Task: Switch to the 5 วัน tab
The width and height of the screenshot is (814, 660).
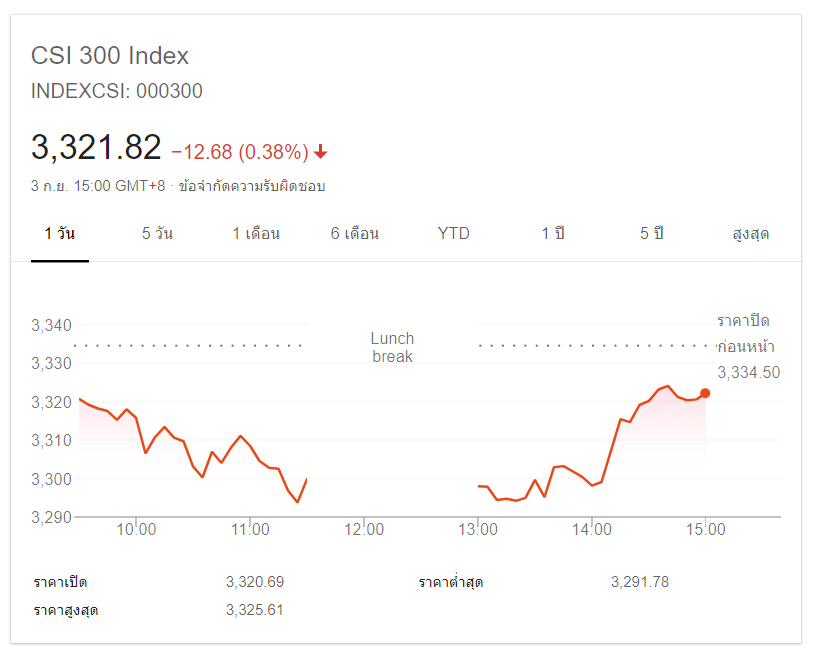Action: click(158, 234)
